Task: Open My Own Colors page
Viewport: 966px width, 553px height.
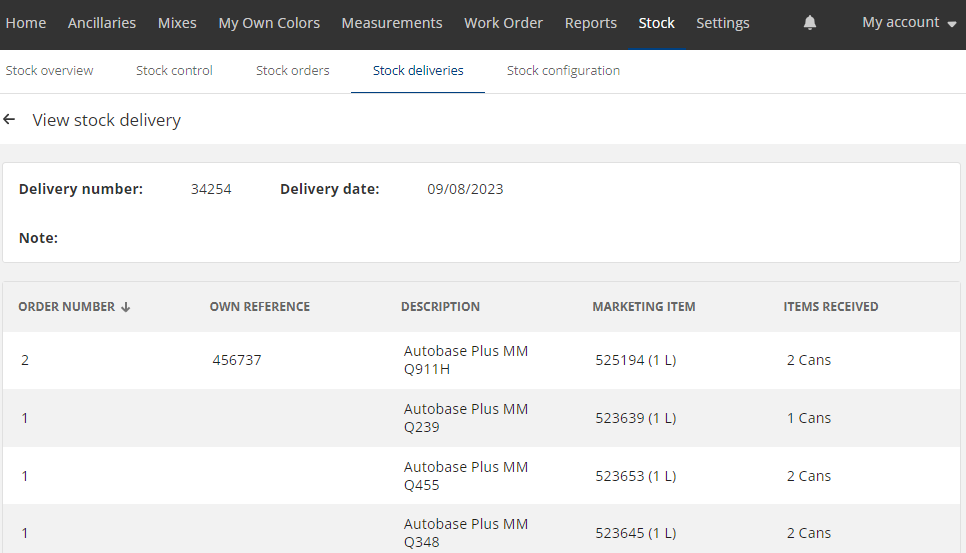Action: point(269,23)
